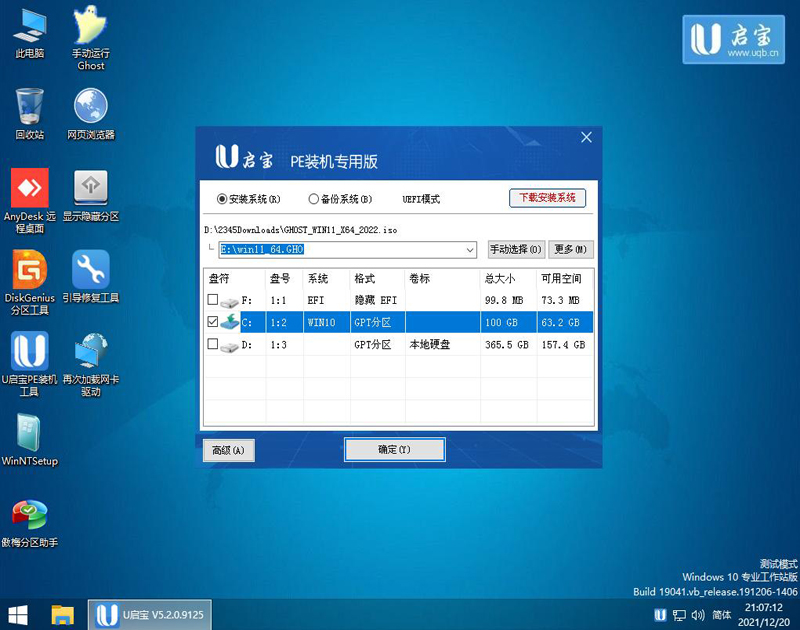
Task: Click the 卷标 column header
Action: coord(442,279)
